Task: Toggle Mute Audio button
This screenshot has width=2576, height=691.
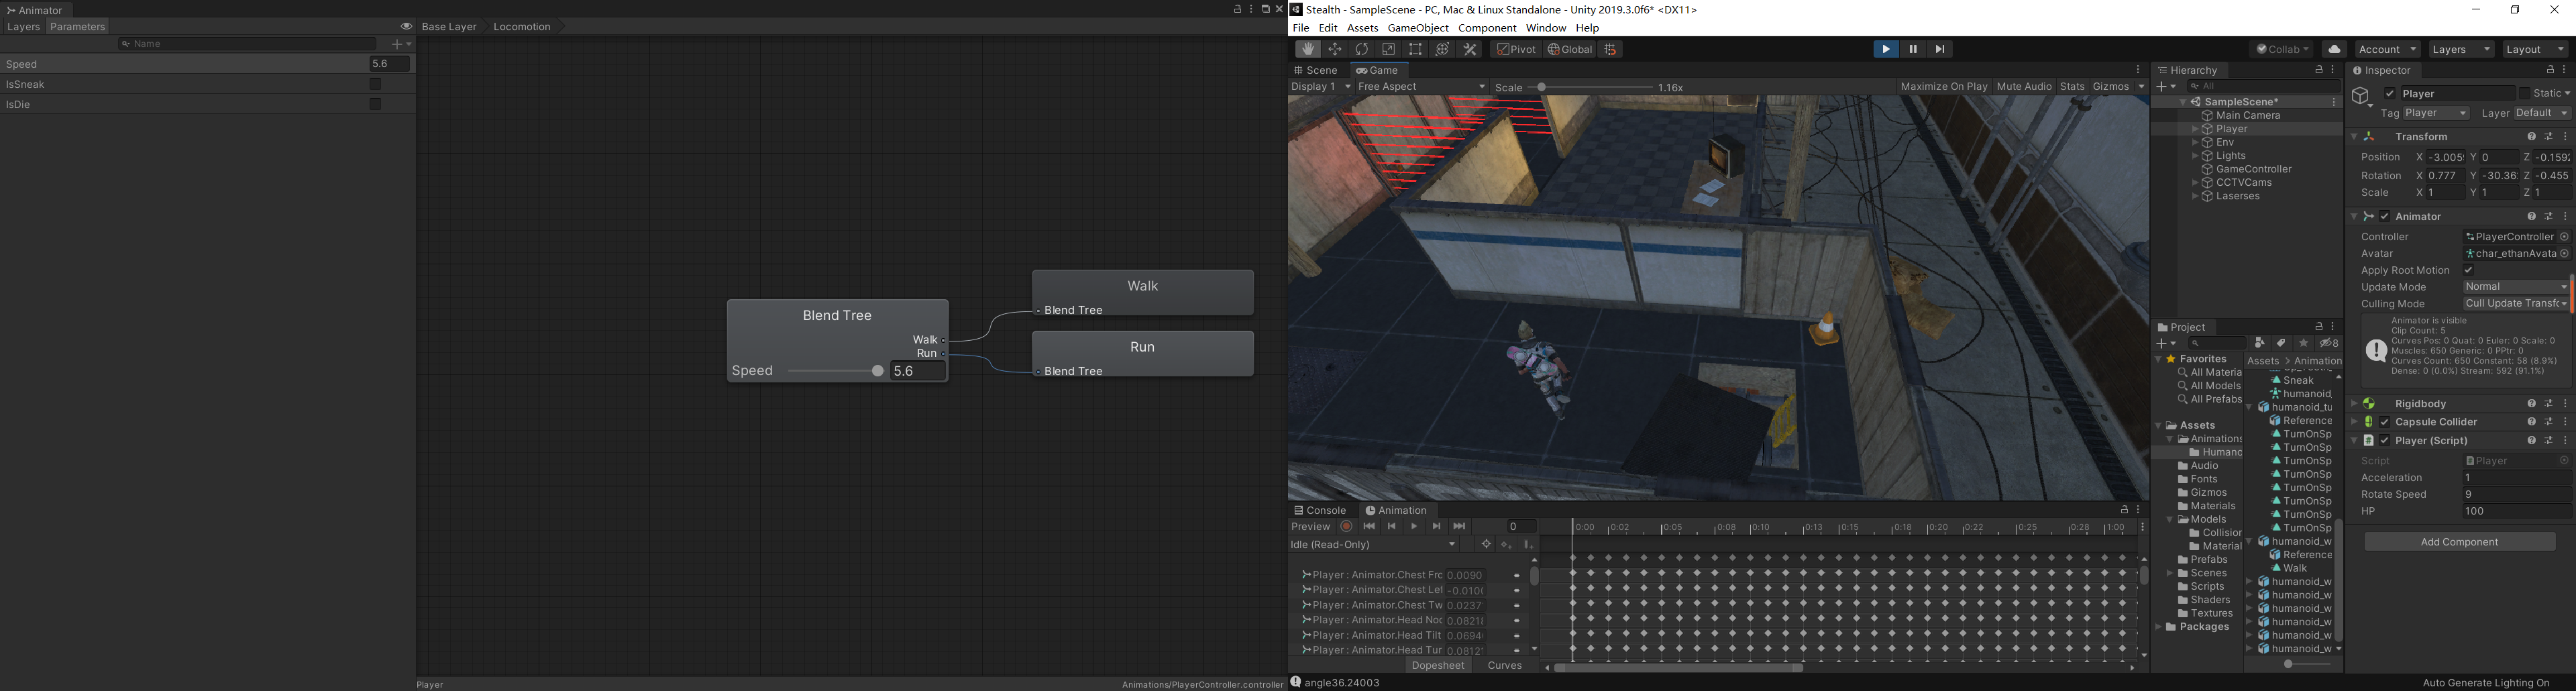Action: pyautogui.click(x=2024, y=87)
